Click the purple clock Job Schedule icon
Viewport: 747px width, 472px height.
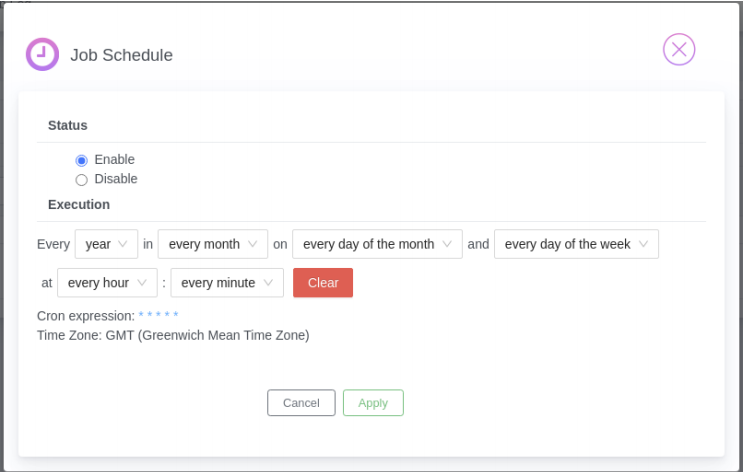(42, 54)
